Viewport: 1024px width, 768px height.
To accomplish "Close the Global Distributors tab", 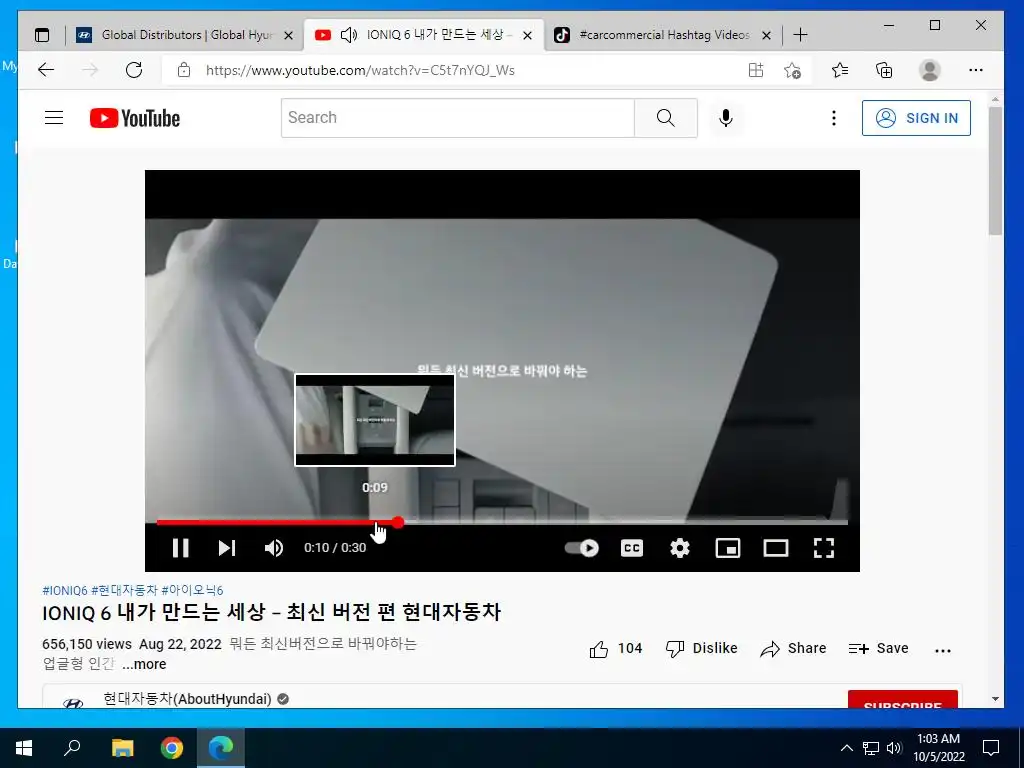I will coord(288,36).
